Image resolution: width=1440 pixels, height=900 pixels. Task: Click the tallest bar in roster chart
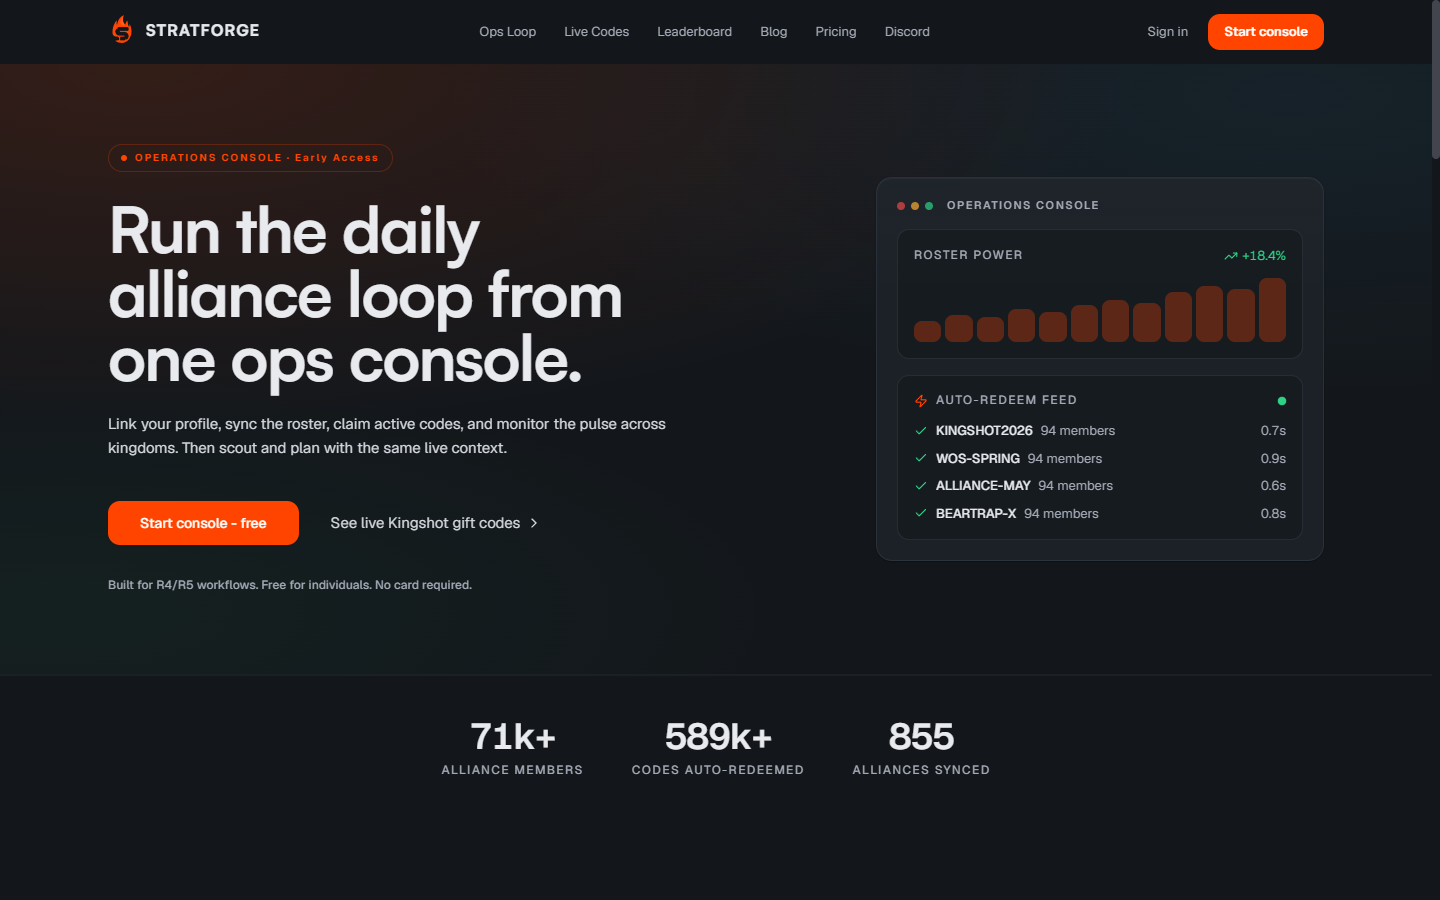pyautogui.click(x=1272, y=310)
